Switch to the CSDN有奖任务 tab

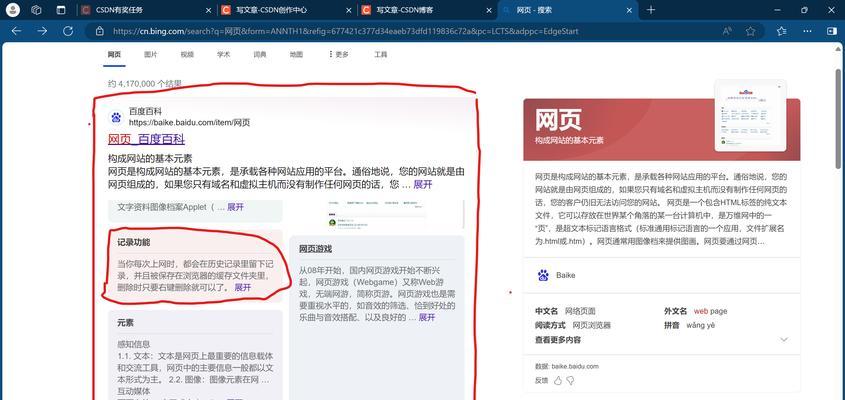pyautogui.click(x=146, y=10)
